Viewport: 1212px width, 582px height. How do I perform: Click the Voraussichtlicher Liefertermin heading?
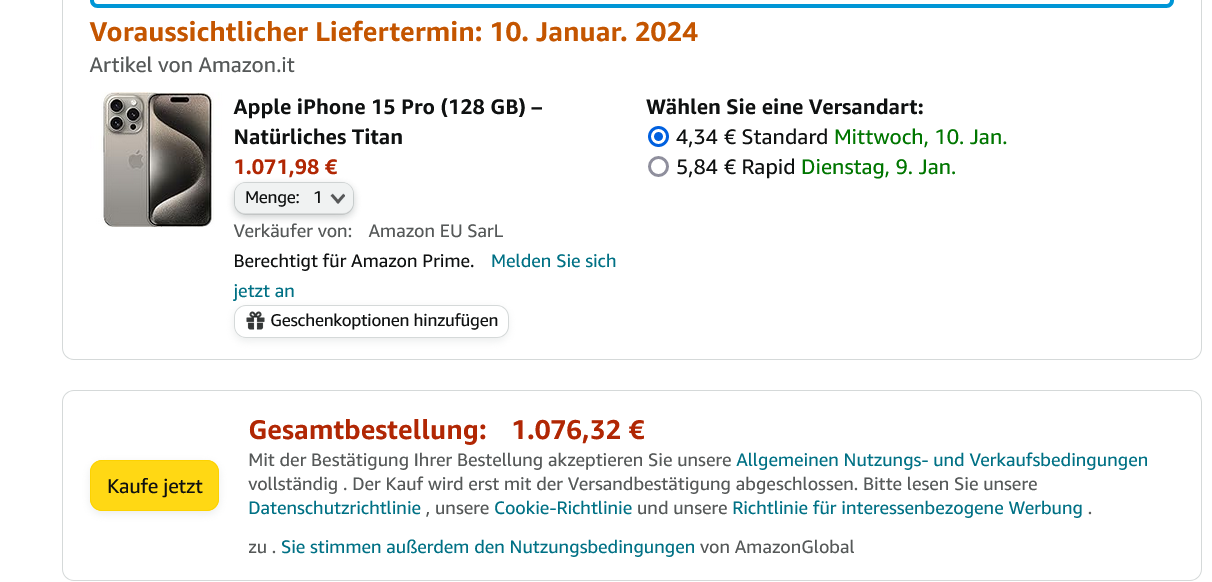(x=394, y=32)
